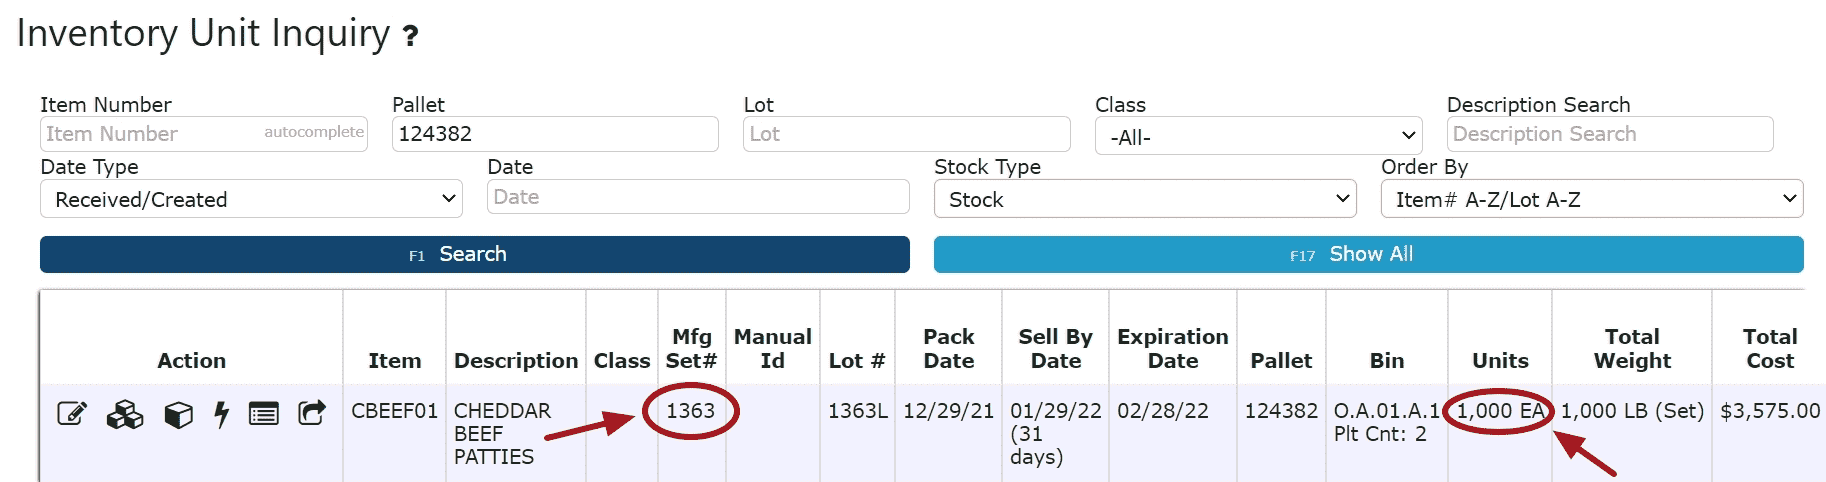The width and height of the screenshot is (1826, 482).
Task: Click the edit pencil icon in Action column
Action: 72,413
